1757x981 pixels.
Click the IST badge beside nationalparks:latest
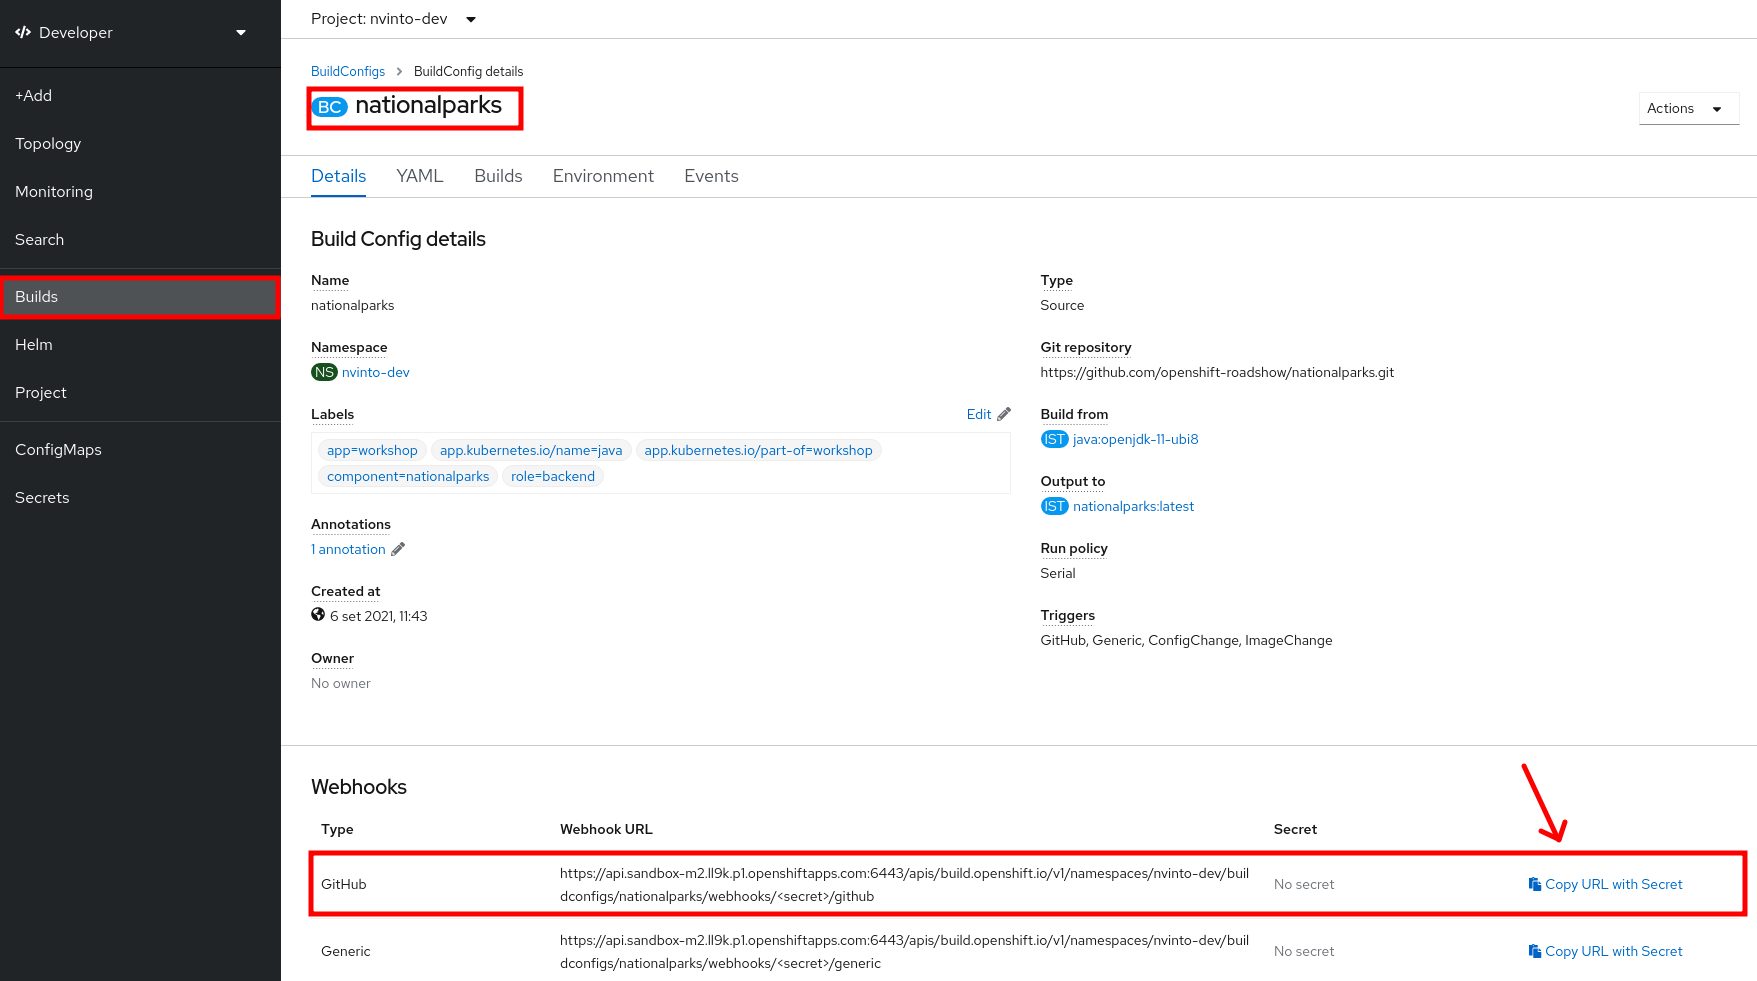coord(1054,506)
